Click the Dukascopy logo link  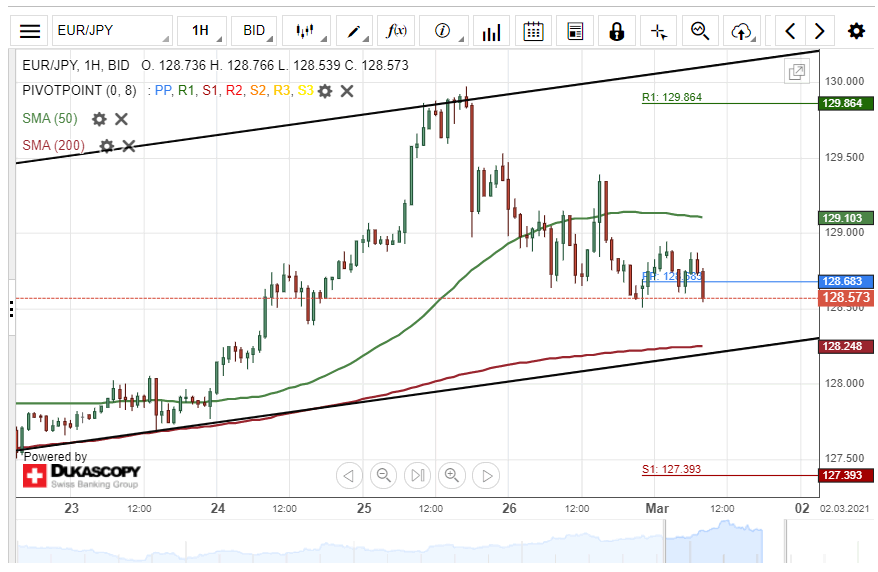point(82,476)
